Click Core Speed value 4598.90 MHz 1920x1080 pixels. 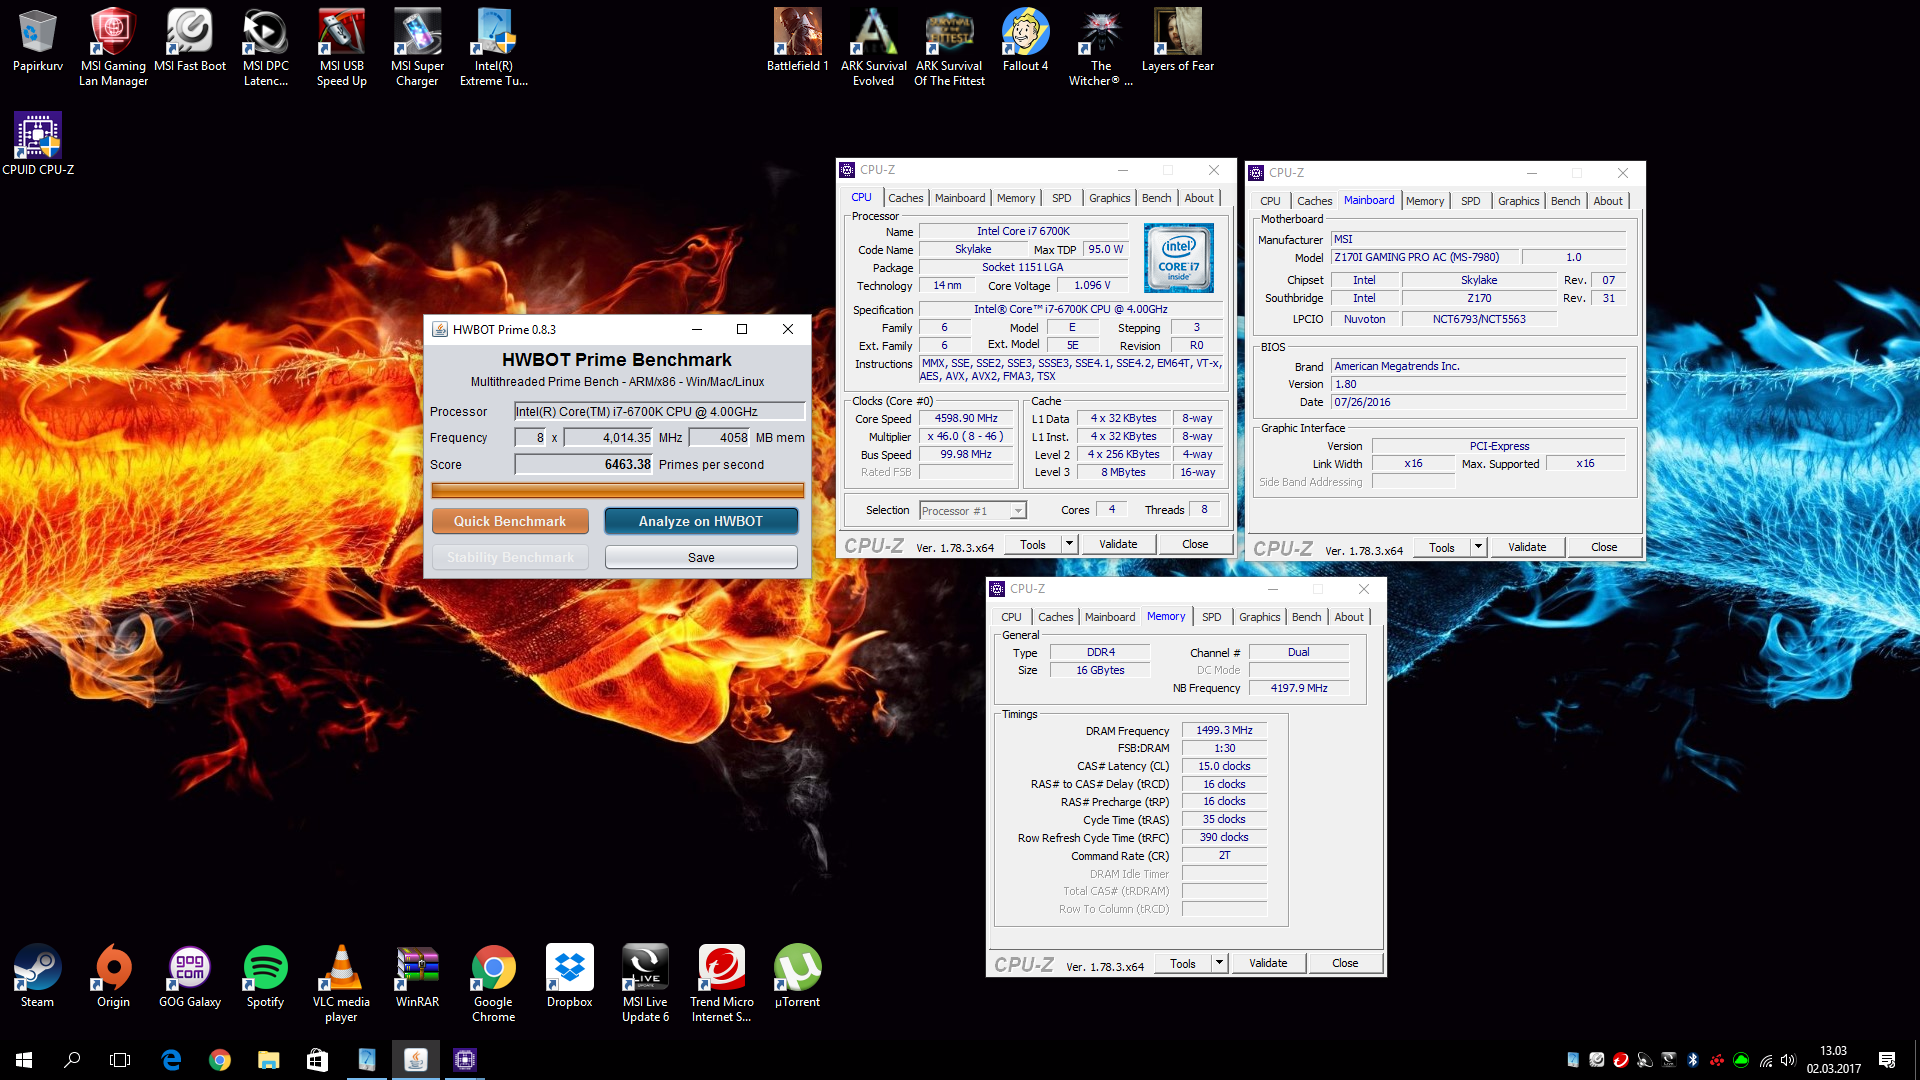point(966,419)
